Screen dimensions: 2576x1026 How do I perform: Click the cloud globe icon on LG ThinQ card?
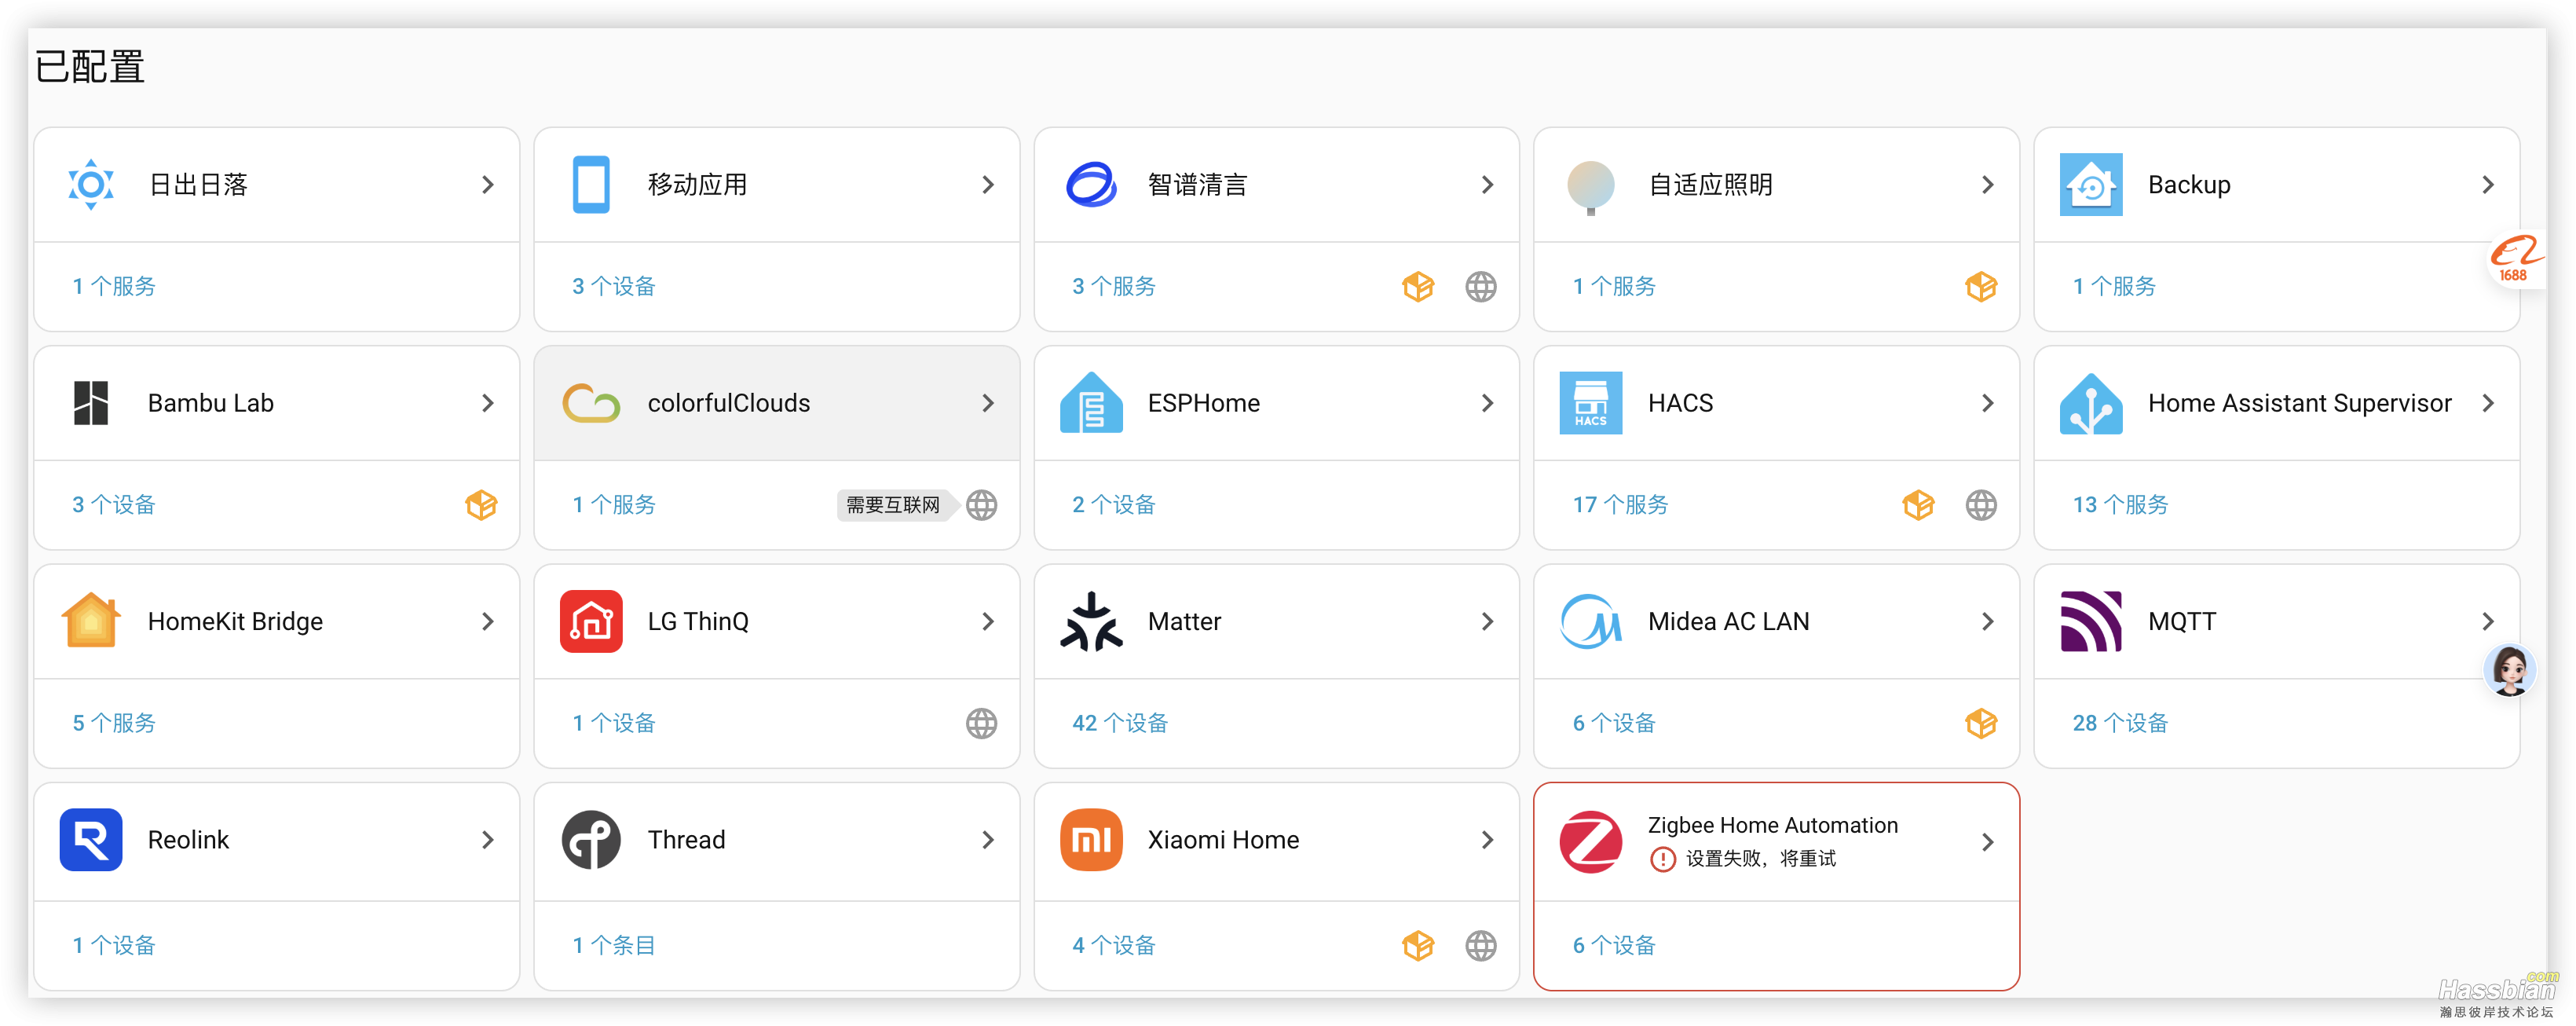pyautogui.click(x=981, y=723)
